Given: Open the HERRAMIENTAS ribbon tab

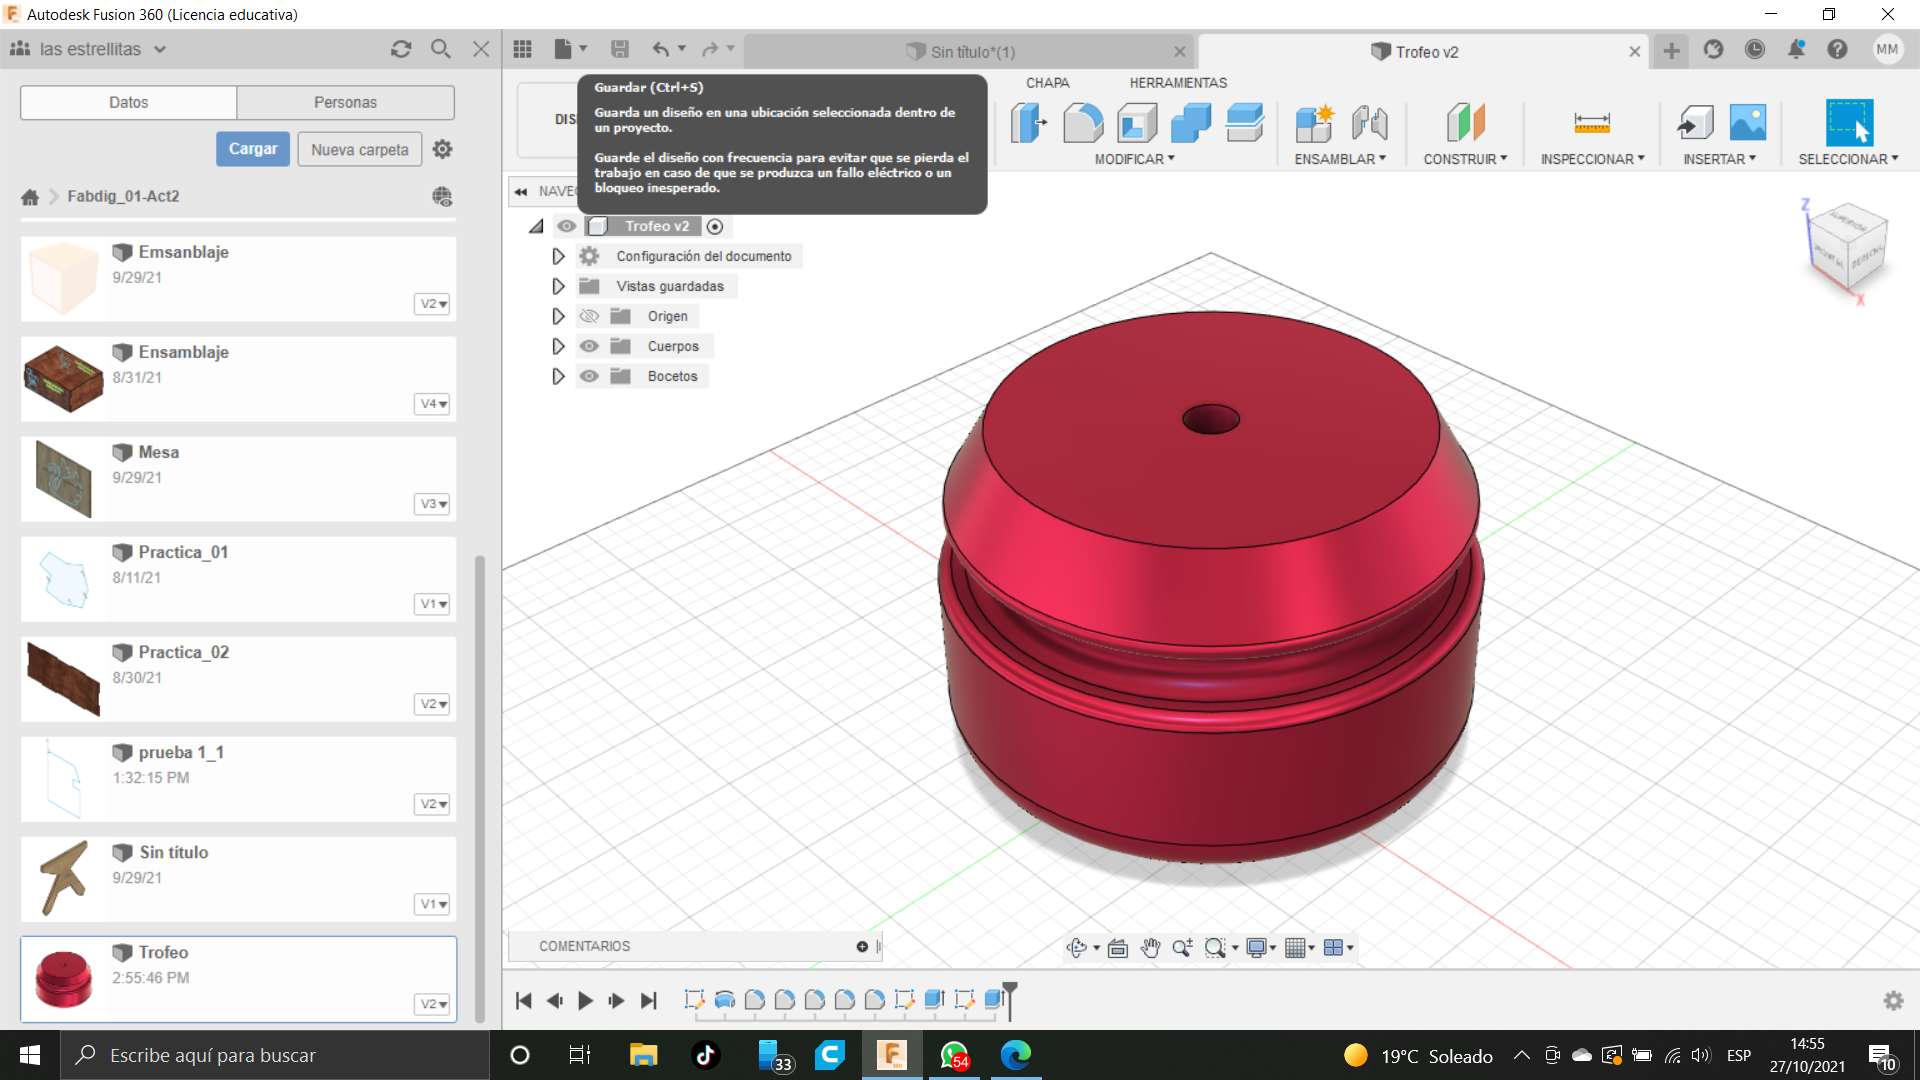Looking at the screenshot, I should click(1178, 83).
